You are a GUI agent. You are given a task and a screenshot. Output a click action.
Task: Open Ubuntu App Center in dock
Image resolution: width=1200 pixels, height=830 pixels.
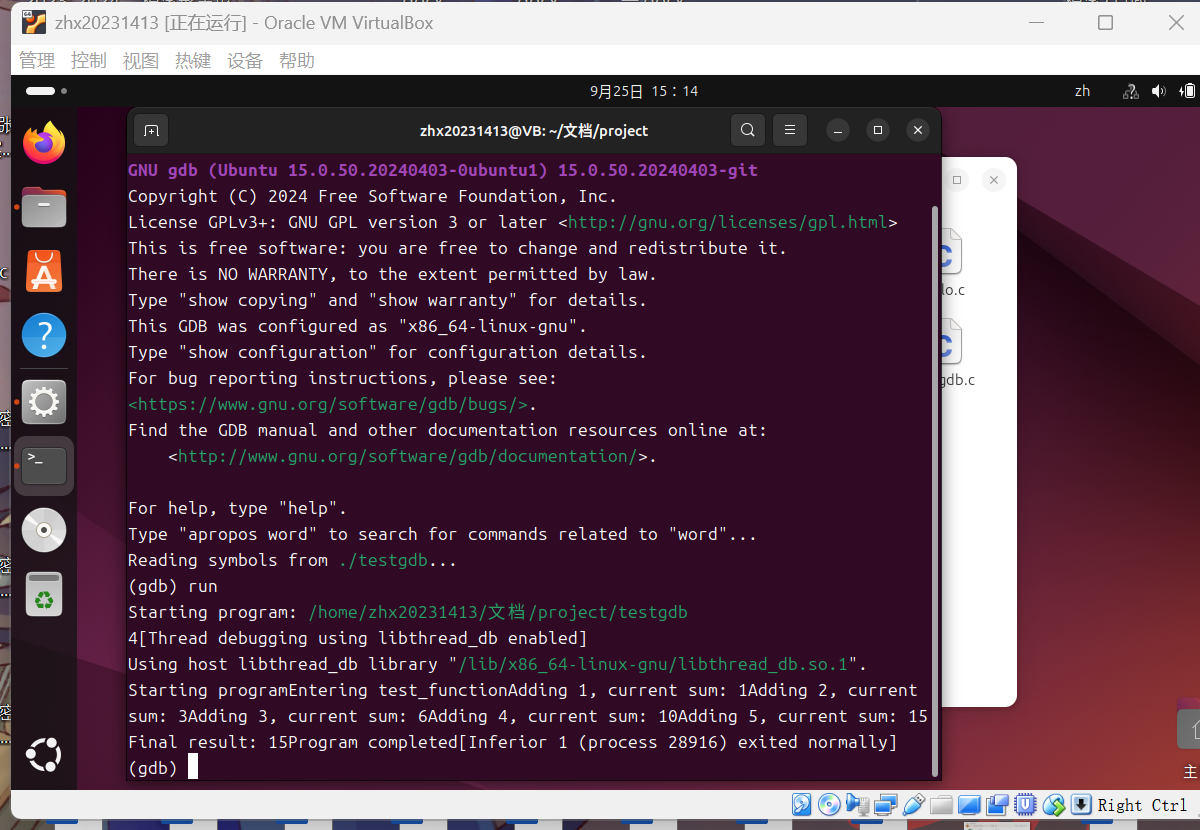coord(44,272)
